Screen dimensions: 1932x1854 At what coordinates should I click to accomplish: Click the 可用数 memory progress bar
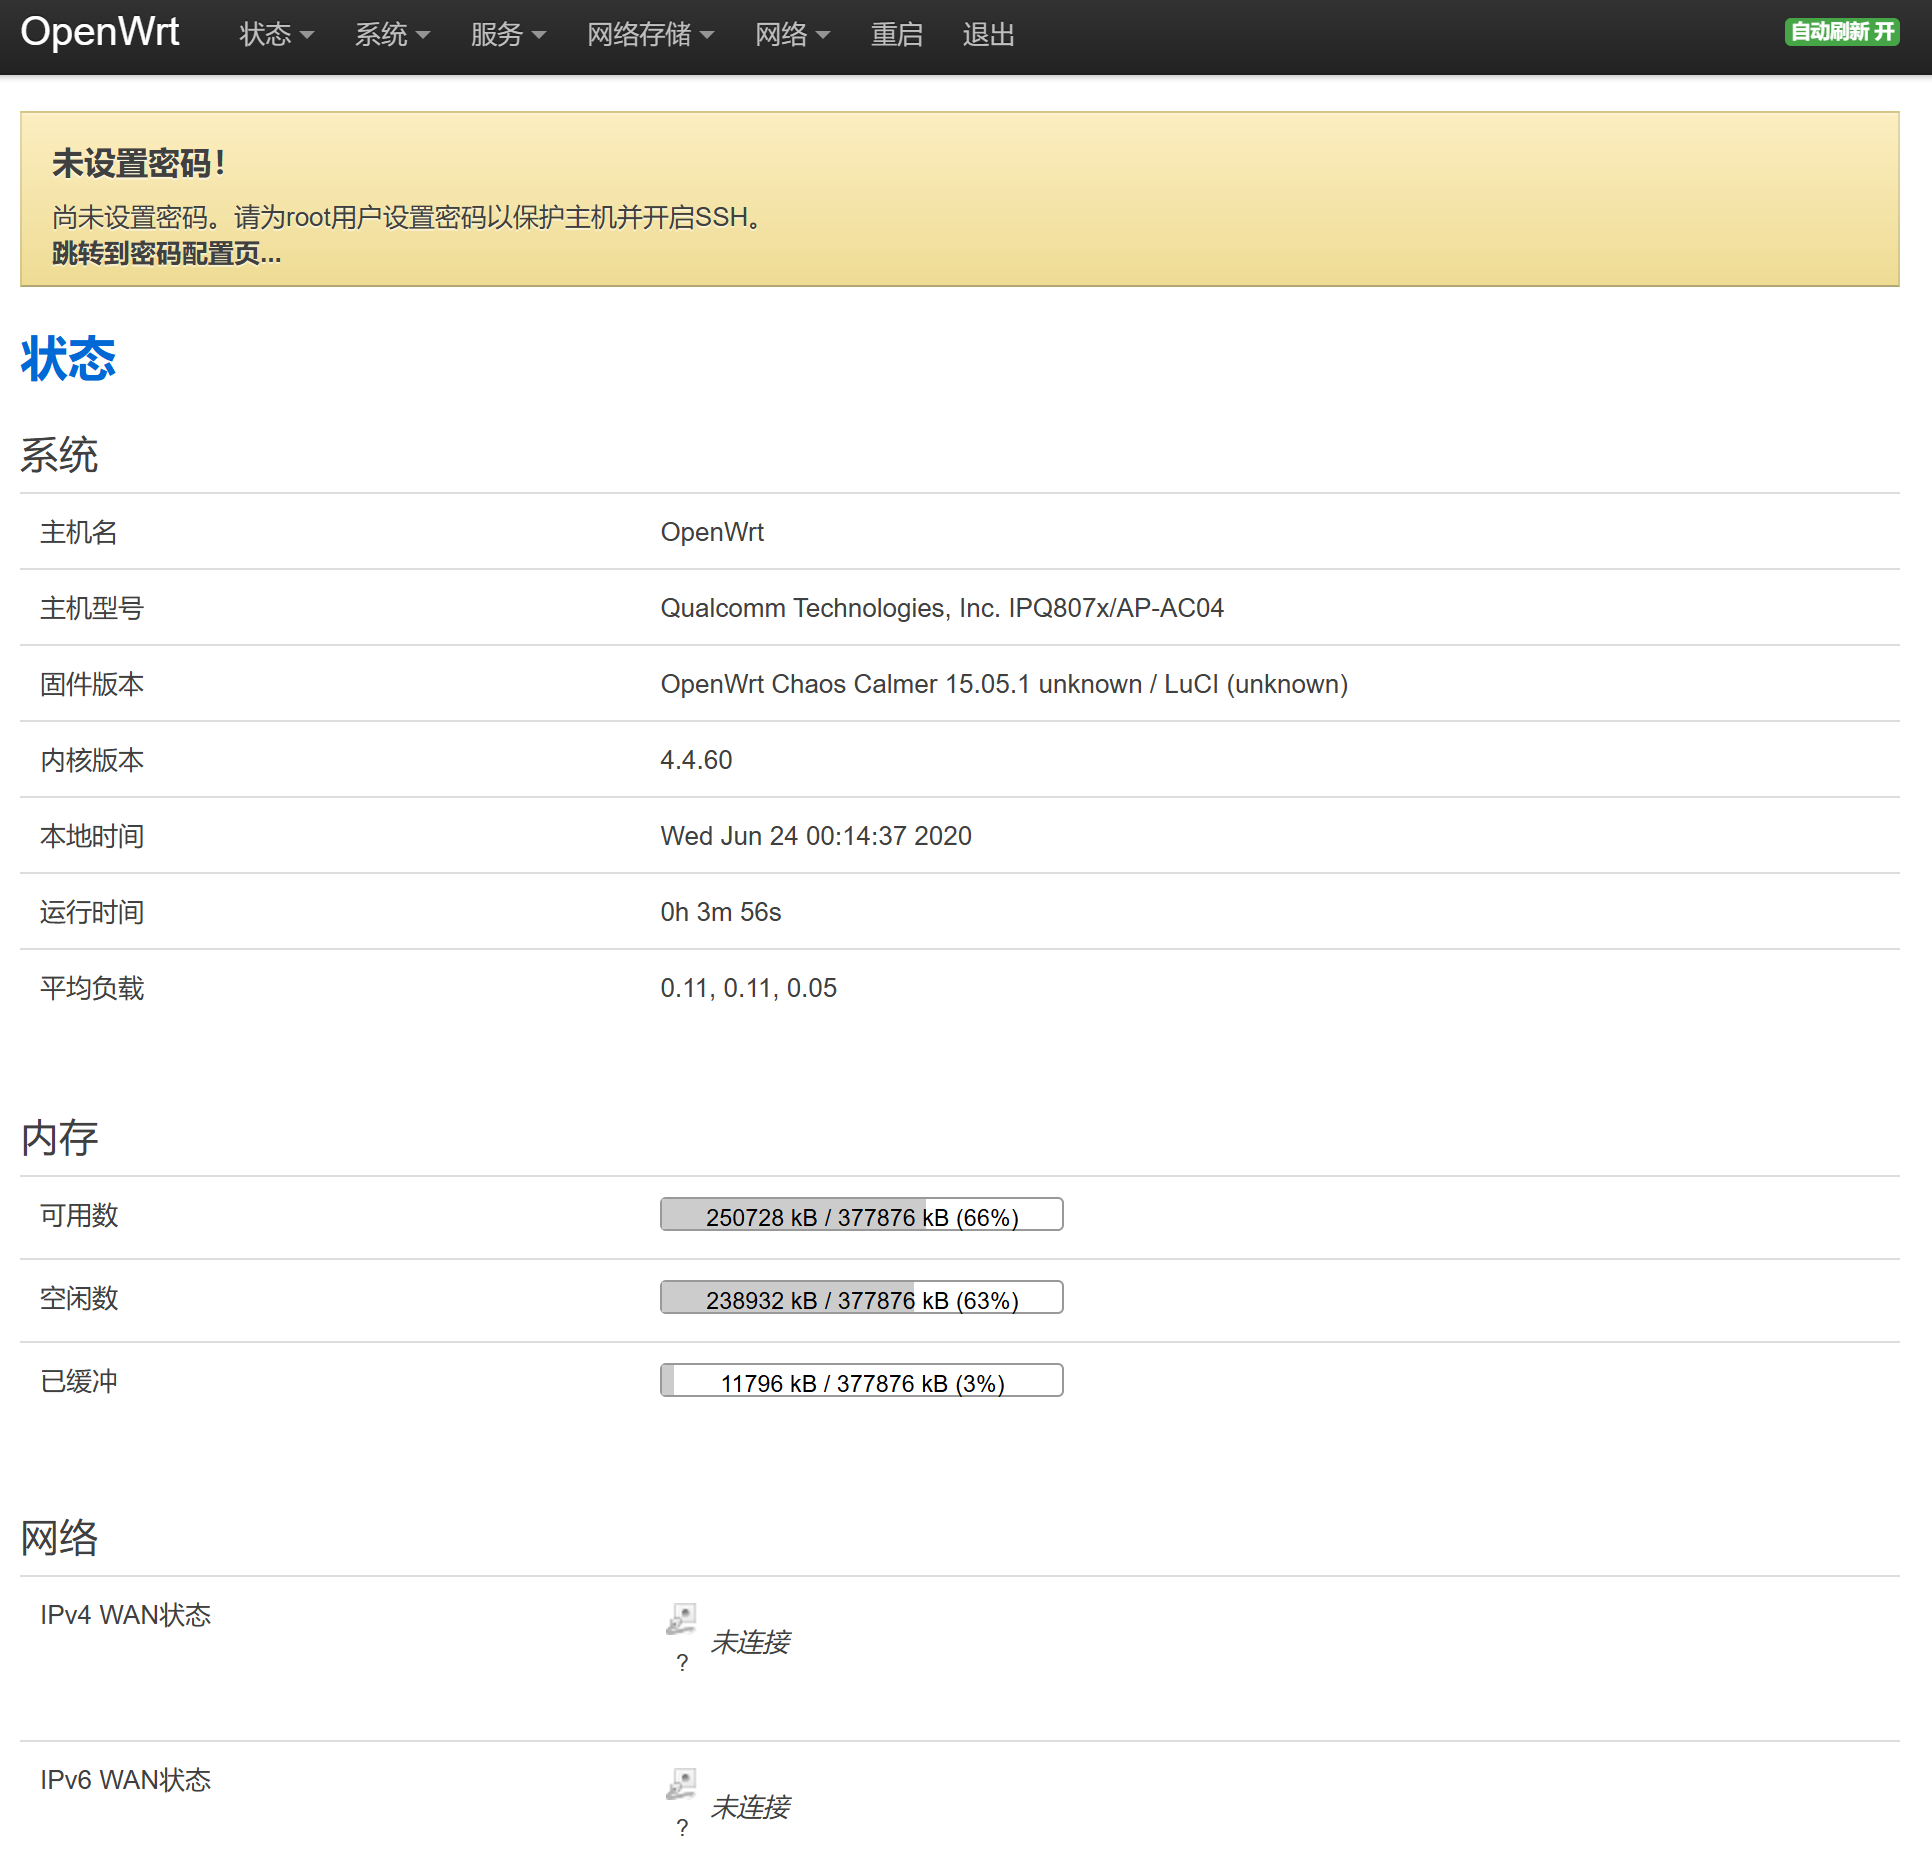[862, 1215]
